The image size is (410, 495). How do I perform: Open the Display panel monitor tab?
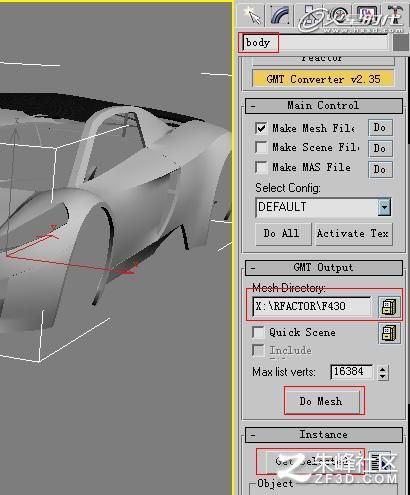pyautogui.click(x=367, y=15)
